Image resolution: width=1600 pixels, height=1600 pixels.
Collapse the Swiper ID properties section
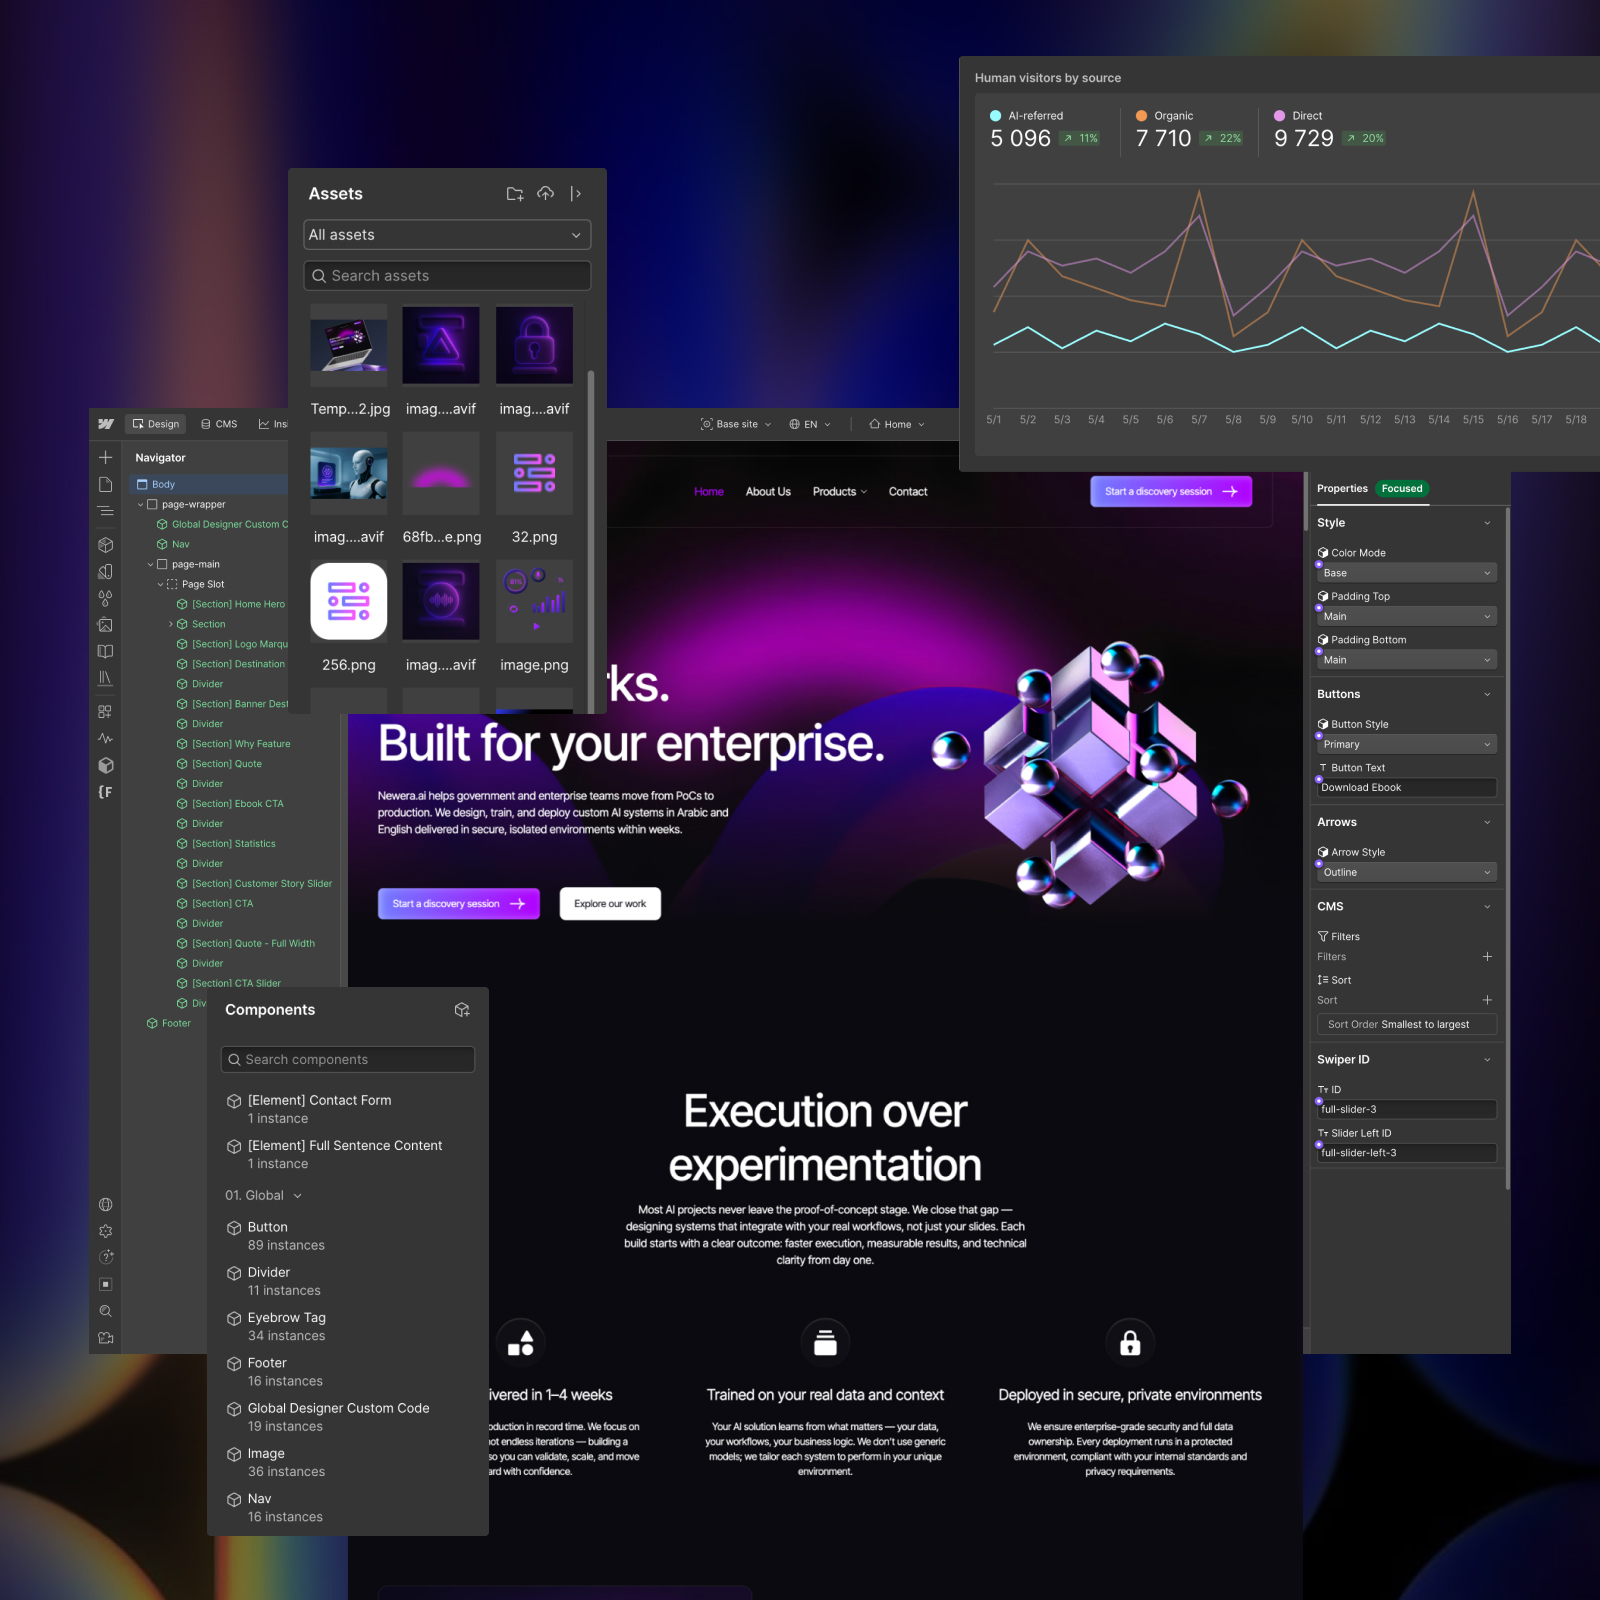(x=1487, y=1060)
